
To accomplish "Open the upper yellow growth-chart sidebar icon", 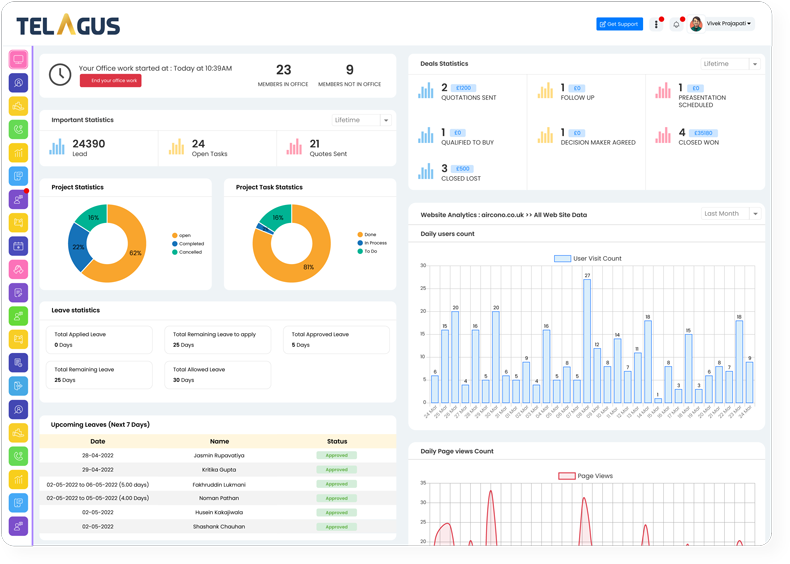I will point(19,153).
